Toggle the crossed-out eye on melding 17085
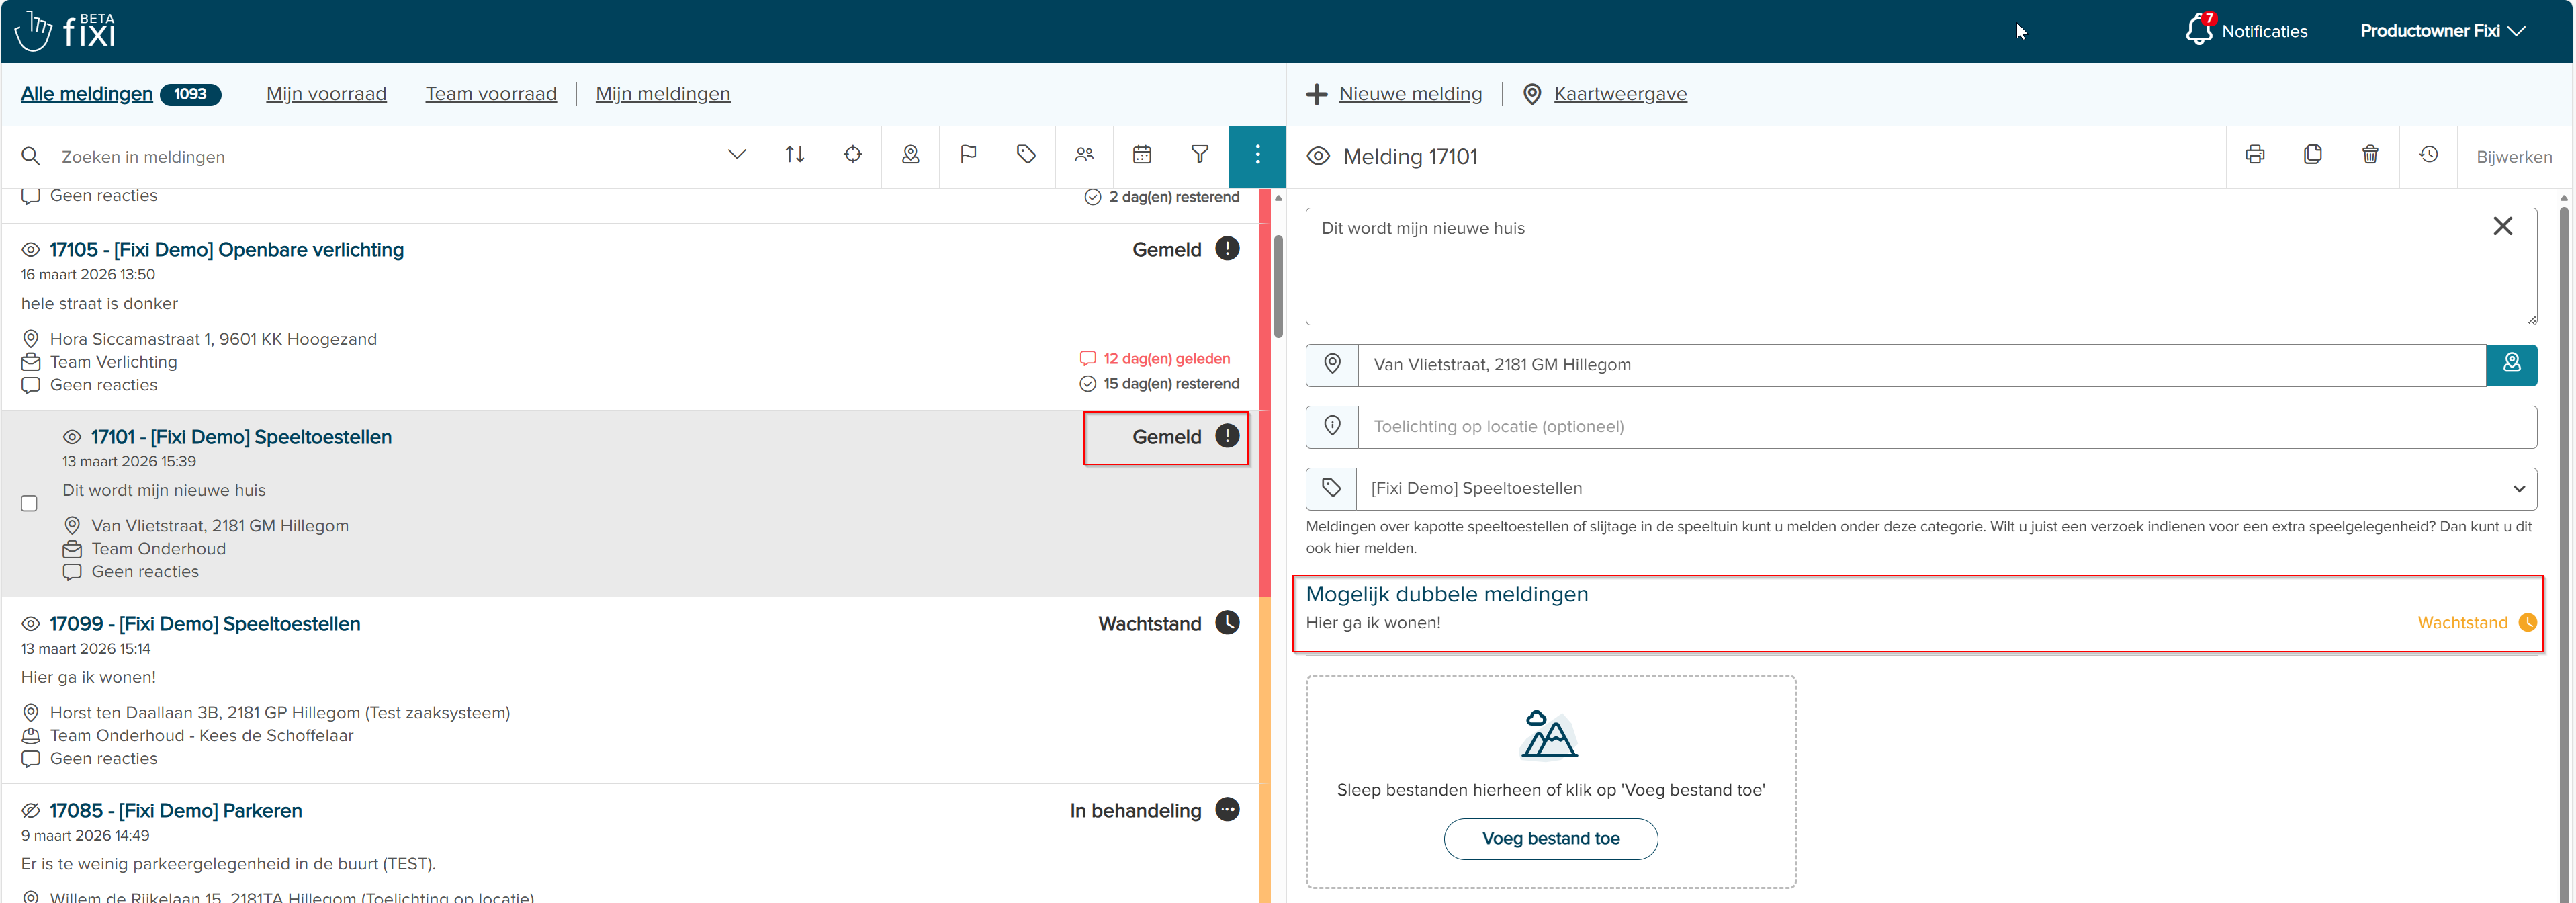 (31, 811)
